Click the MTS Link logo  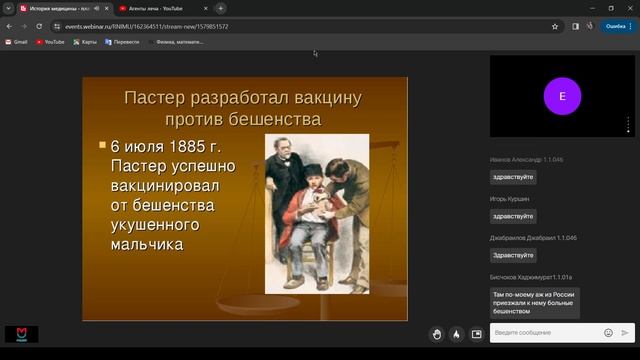click(x=22, y=334)
